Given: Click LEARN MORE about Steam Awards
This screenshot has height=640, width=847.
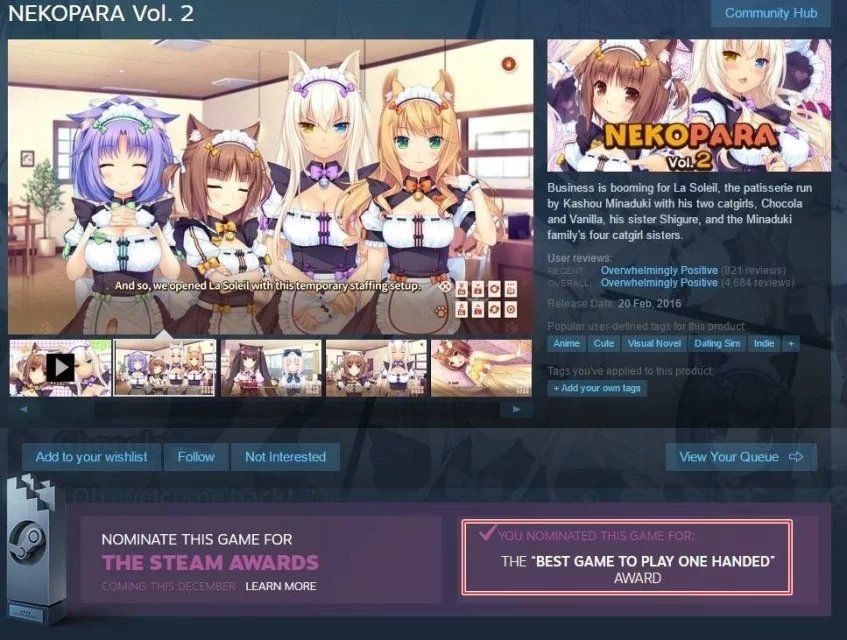Looking at the screenshot, I should coord(281,586).
